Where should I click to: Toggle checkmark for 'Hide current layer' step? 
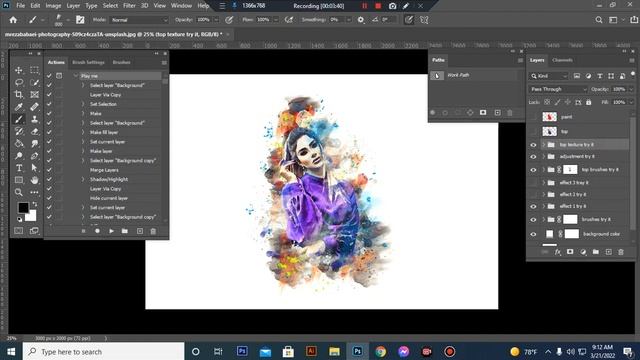coord(49,198)
